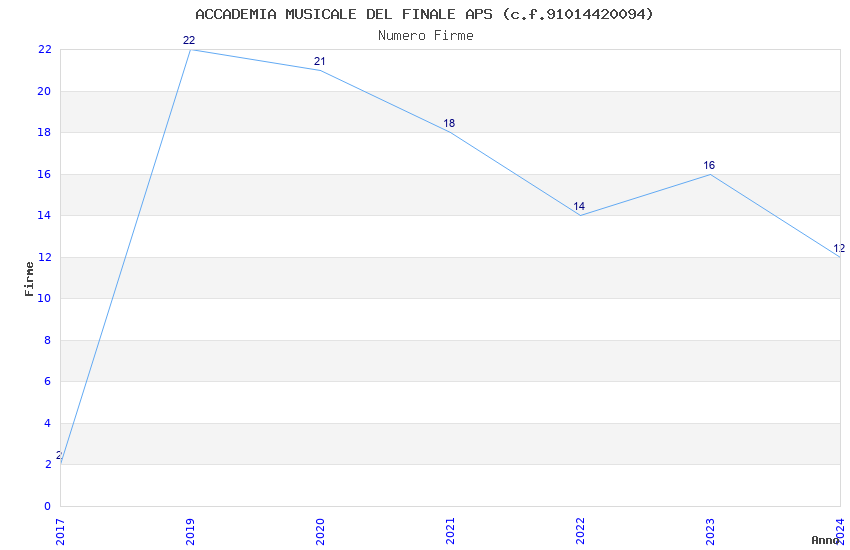Click y-axis tick label 10
Image resolution: width=850 pixels, height=550 pixels.
click(x=44, y=299)
